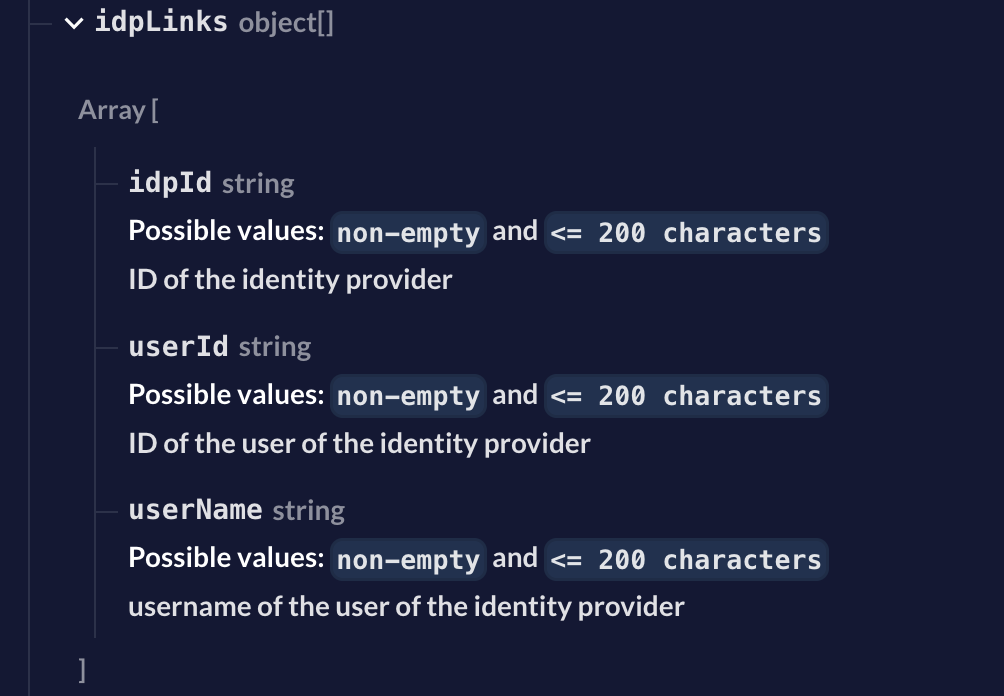Click string type beside userId
1004x696 pixels.
point(275,347)
